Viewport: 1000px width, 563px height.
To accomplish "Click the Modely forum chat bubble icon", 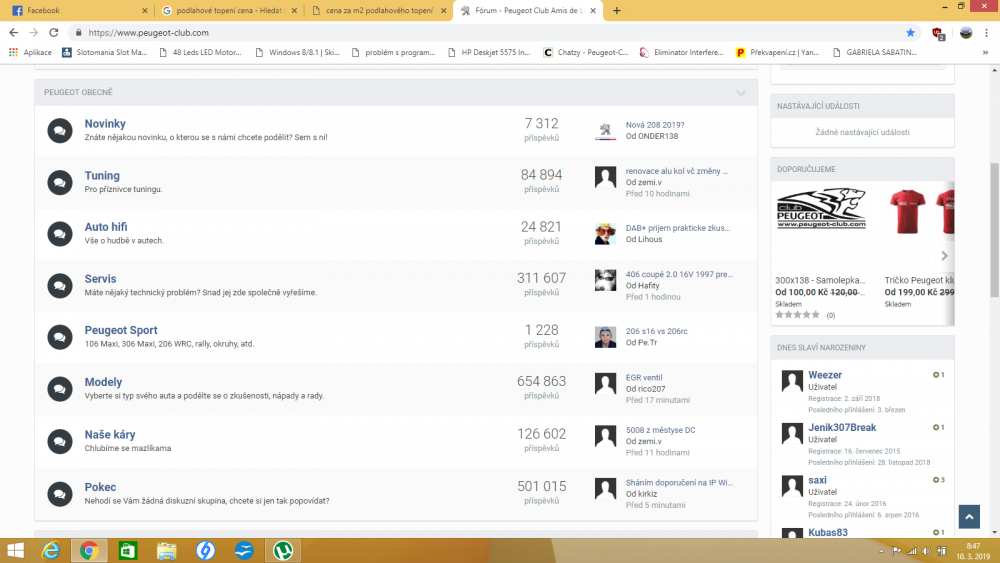I will pos(59,389).
